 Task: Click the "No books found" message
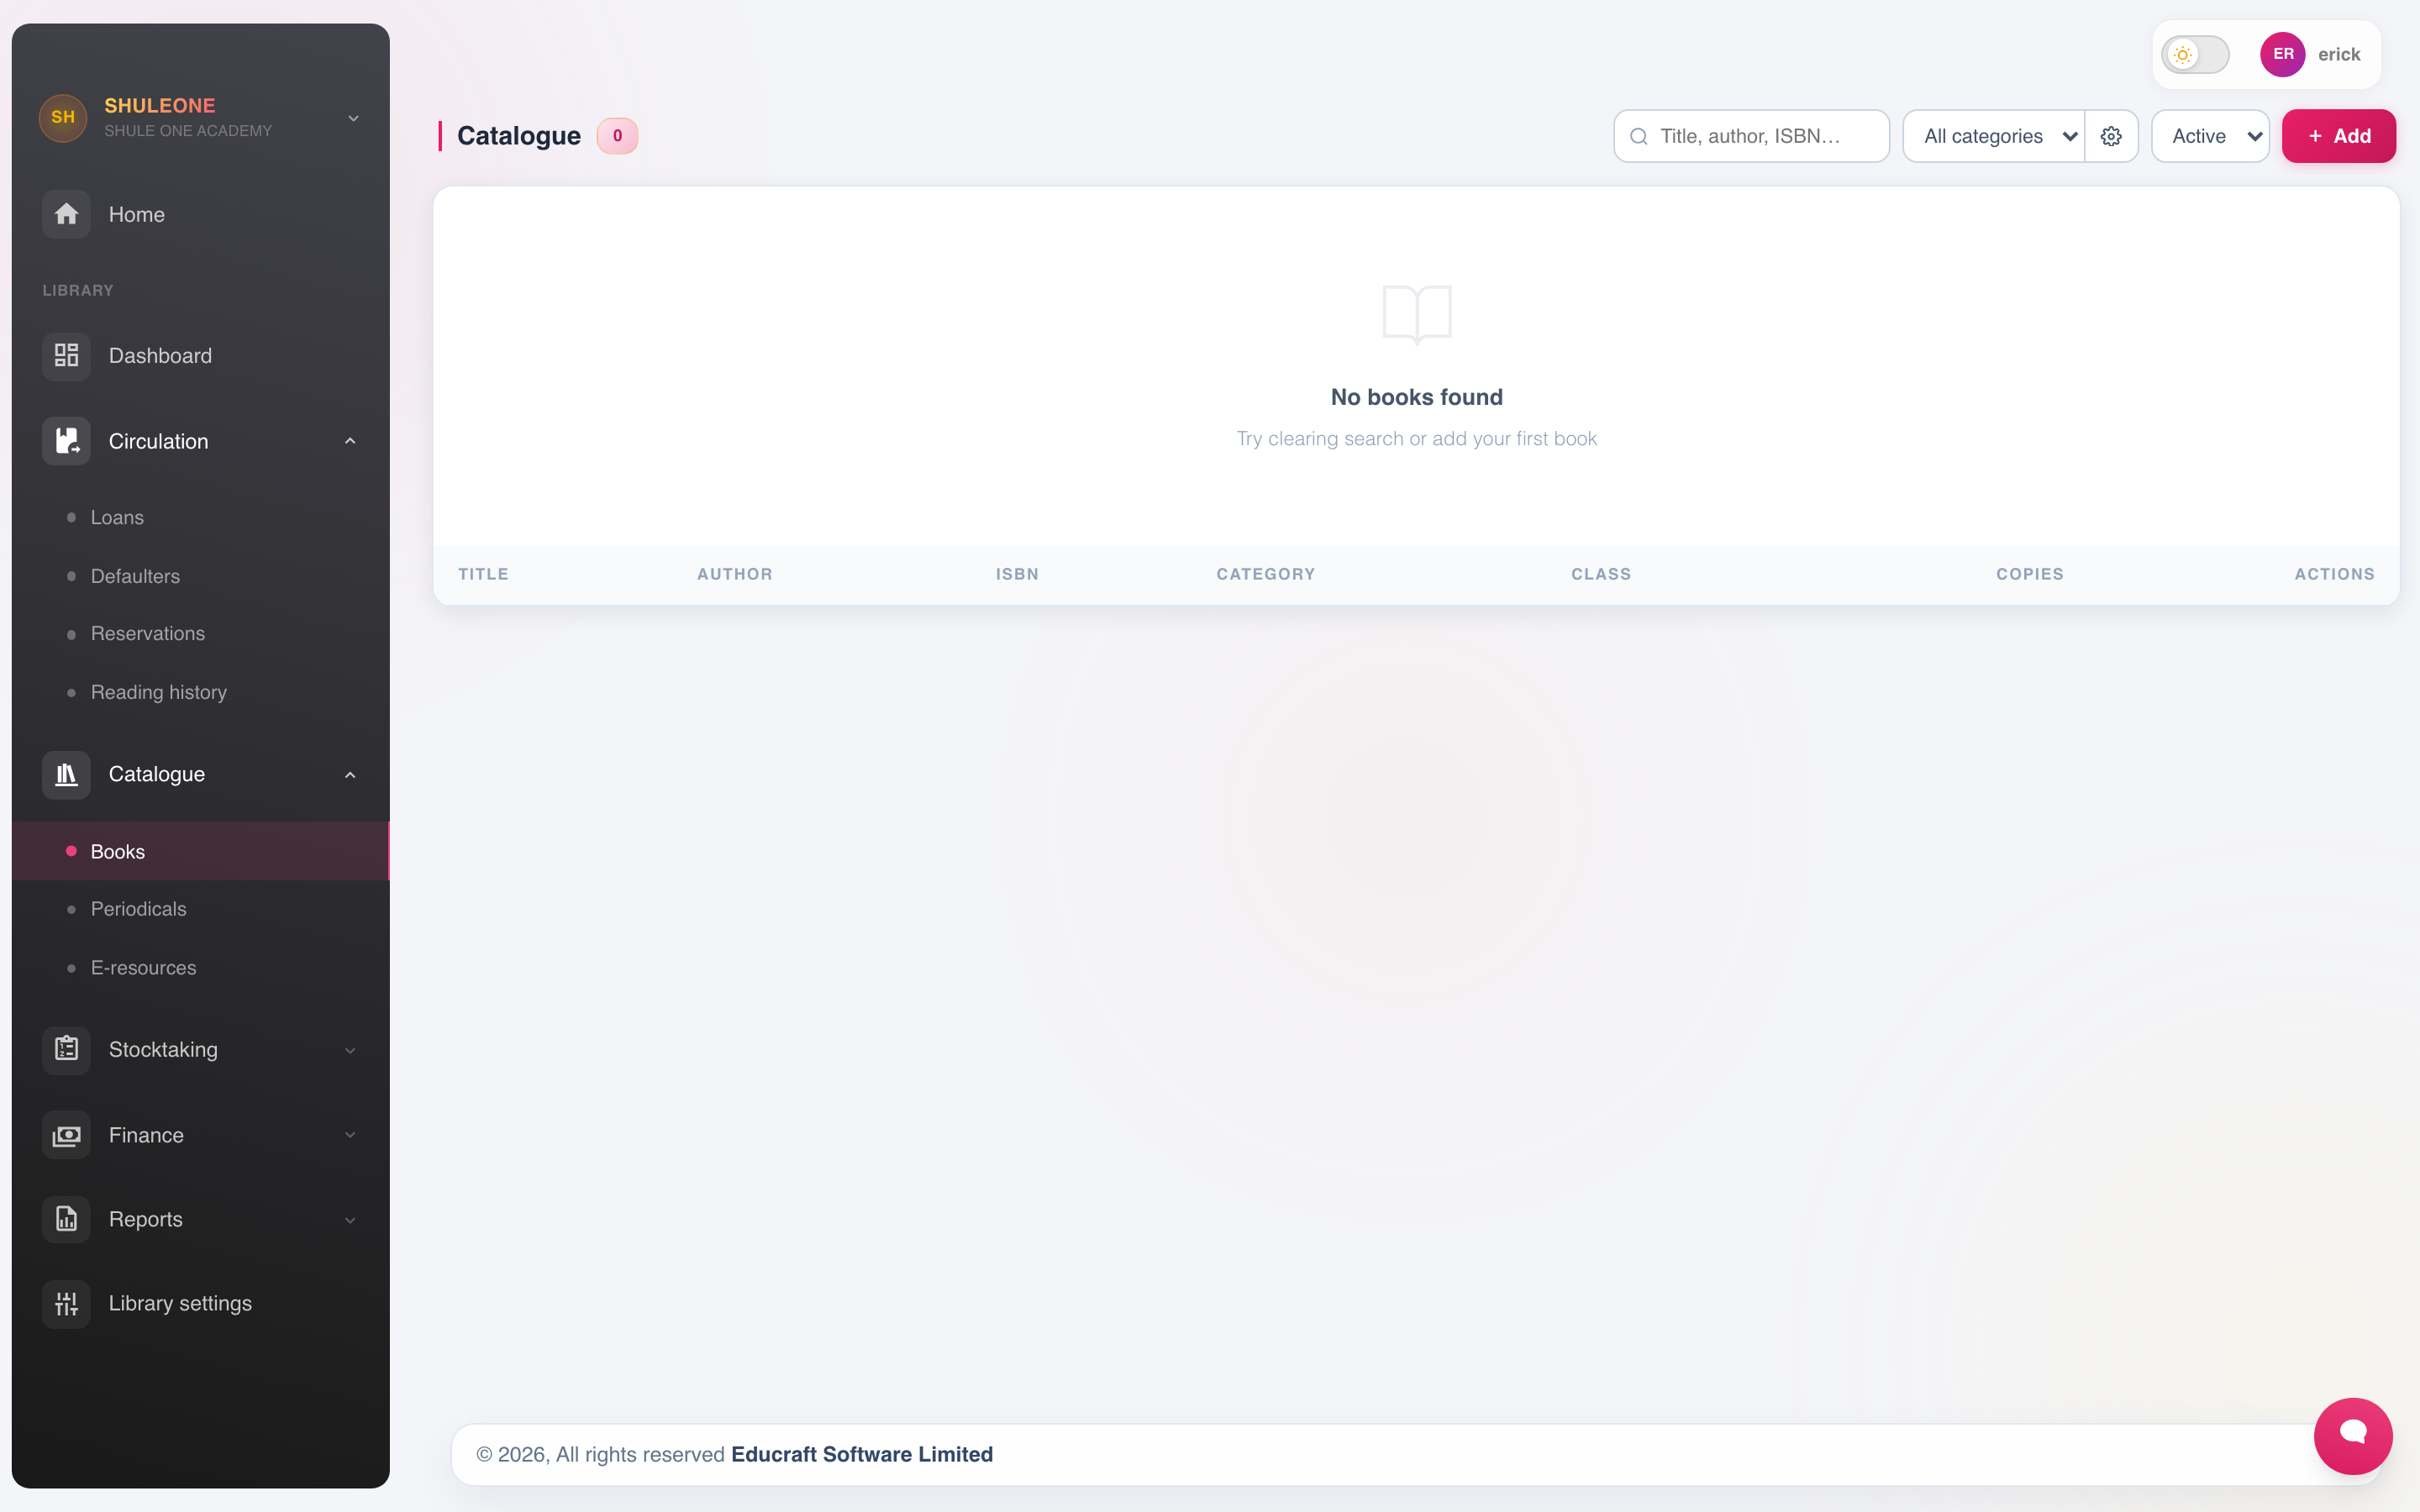pos(1417,397)
